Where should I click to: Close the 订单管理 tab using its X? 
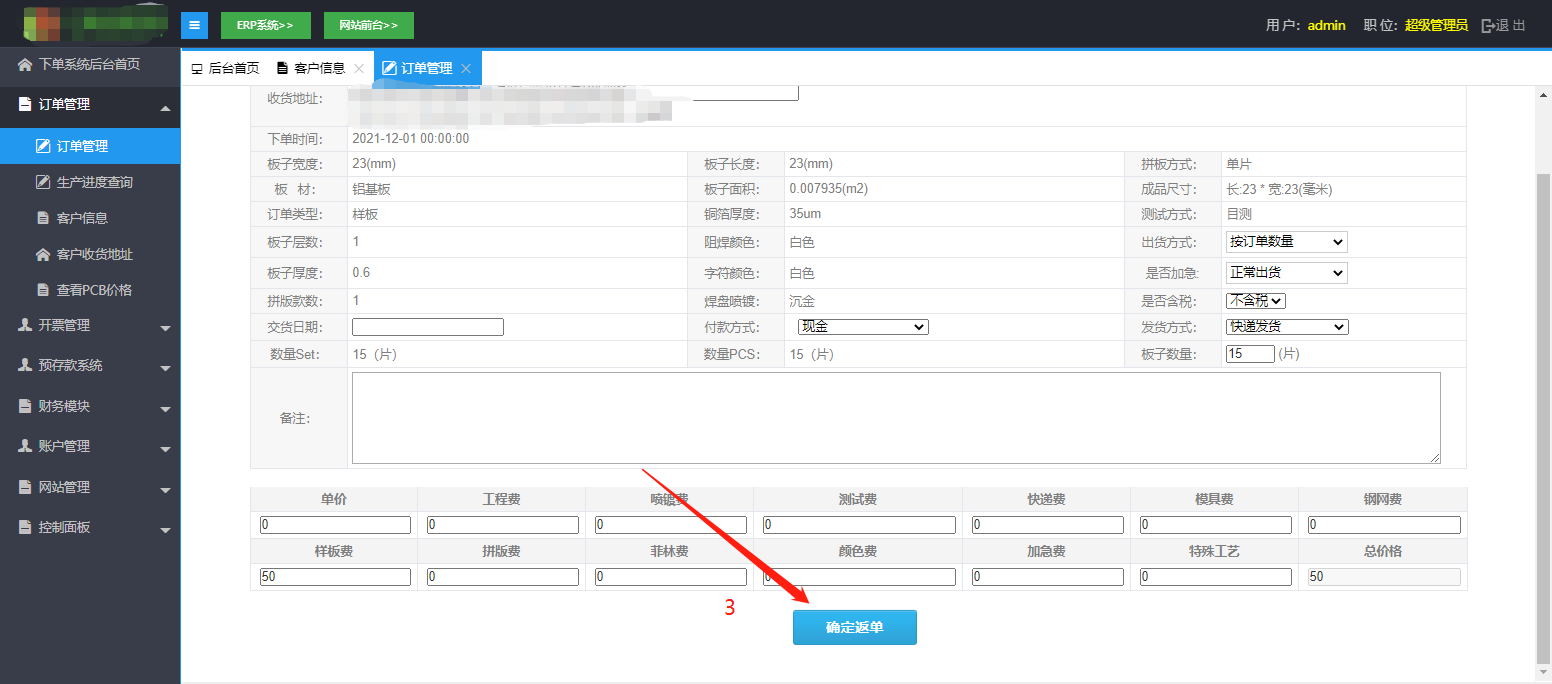coord(466,69)
